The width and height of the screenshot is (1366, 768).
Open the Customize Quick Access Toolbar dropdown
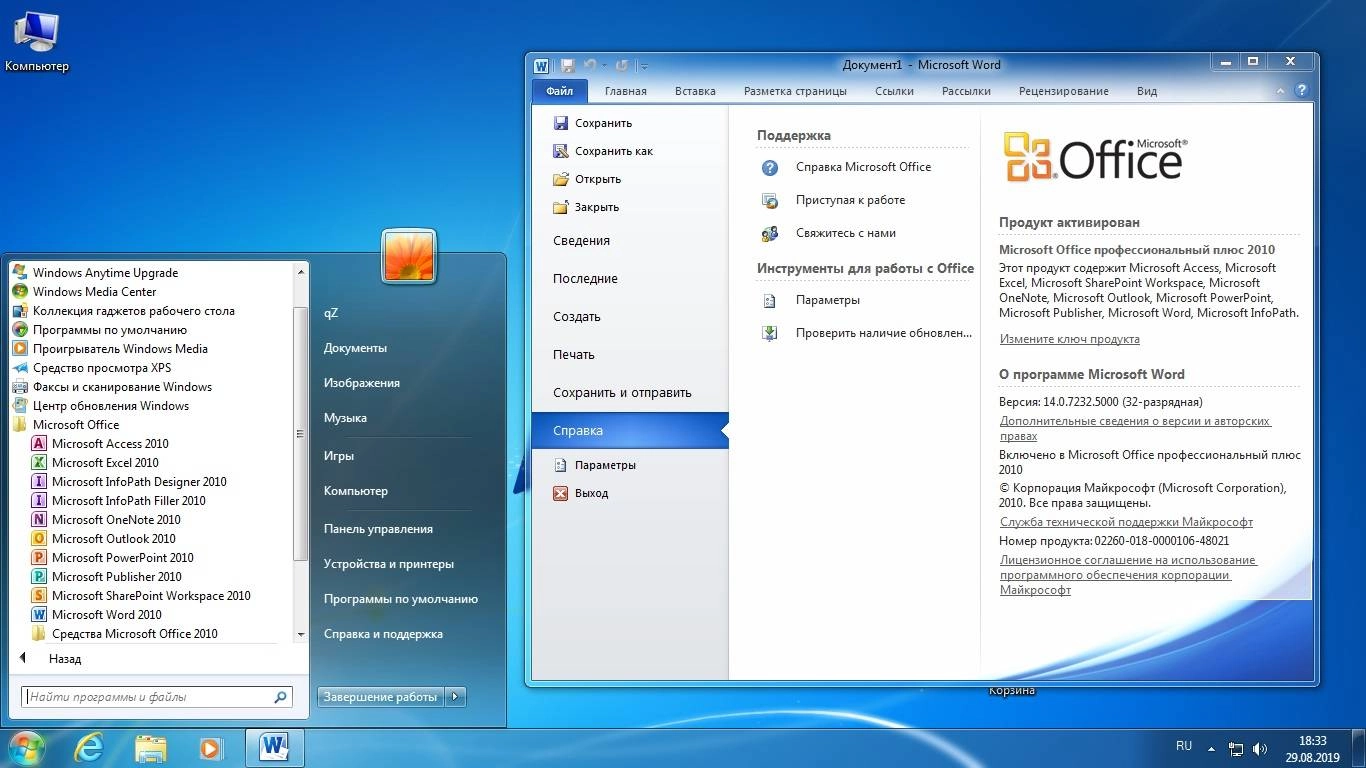[644, 66]
